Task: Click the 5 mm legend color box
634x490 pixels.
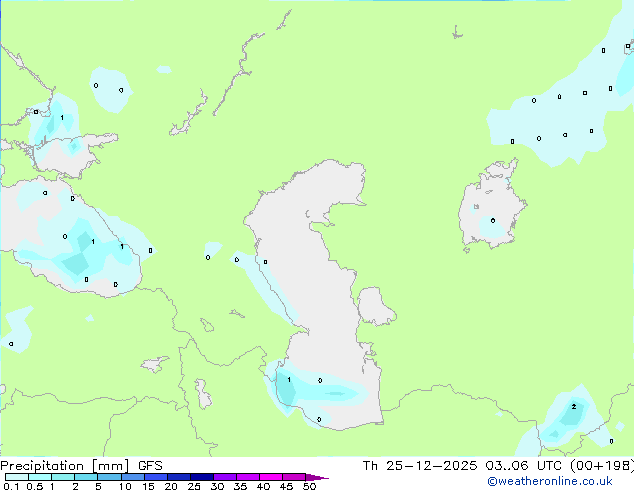Action: pos(109,477)
